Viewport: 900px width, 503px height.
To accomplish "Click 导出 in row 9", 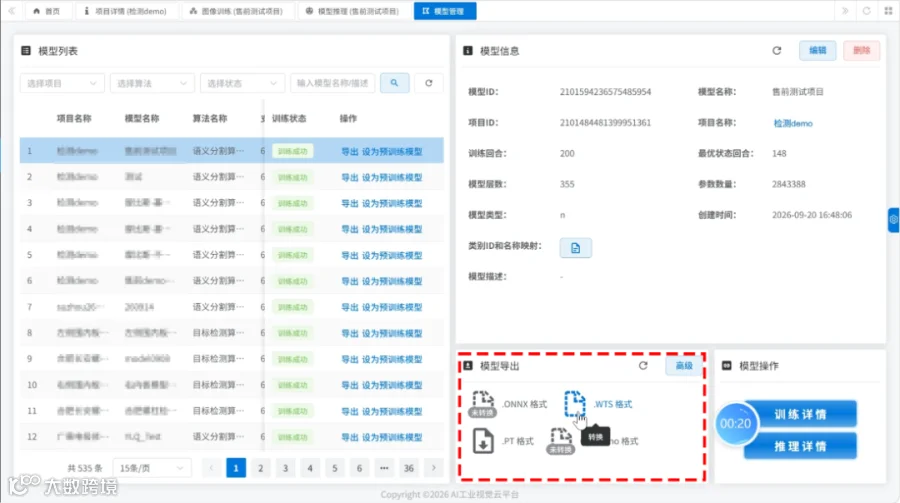I will tap(350, 359).
